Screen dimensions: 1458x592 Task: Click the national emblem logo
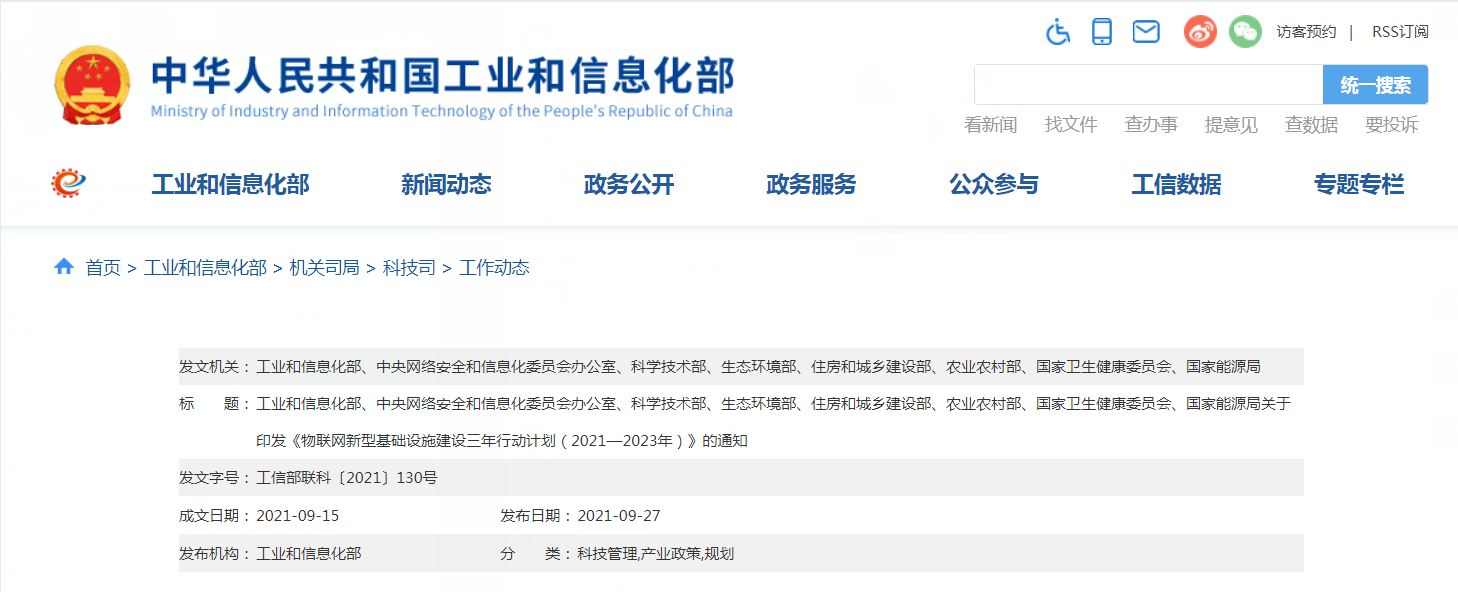click(x=92, y=85)
